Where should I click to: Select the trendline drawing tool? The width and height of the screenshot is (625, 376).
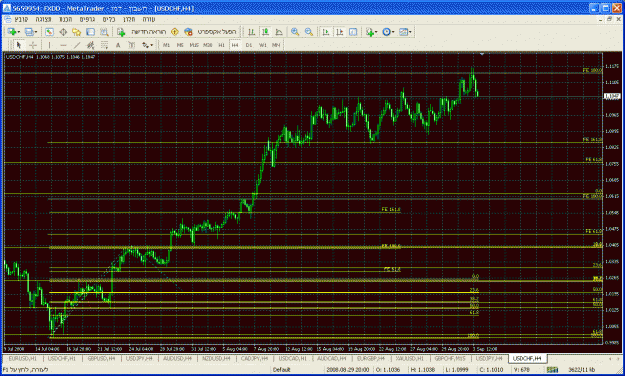pos(77,45)
